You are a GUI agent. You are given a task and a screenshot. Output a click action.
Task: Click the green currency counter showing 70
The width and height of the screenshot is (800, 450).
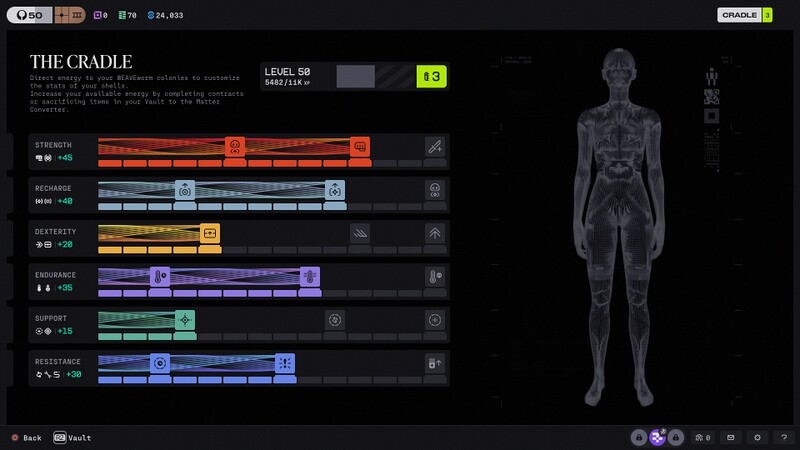coord(128,15)
